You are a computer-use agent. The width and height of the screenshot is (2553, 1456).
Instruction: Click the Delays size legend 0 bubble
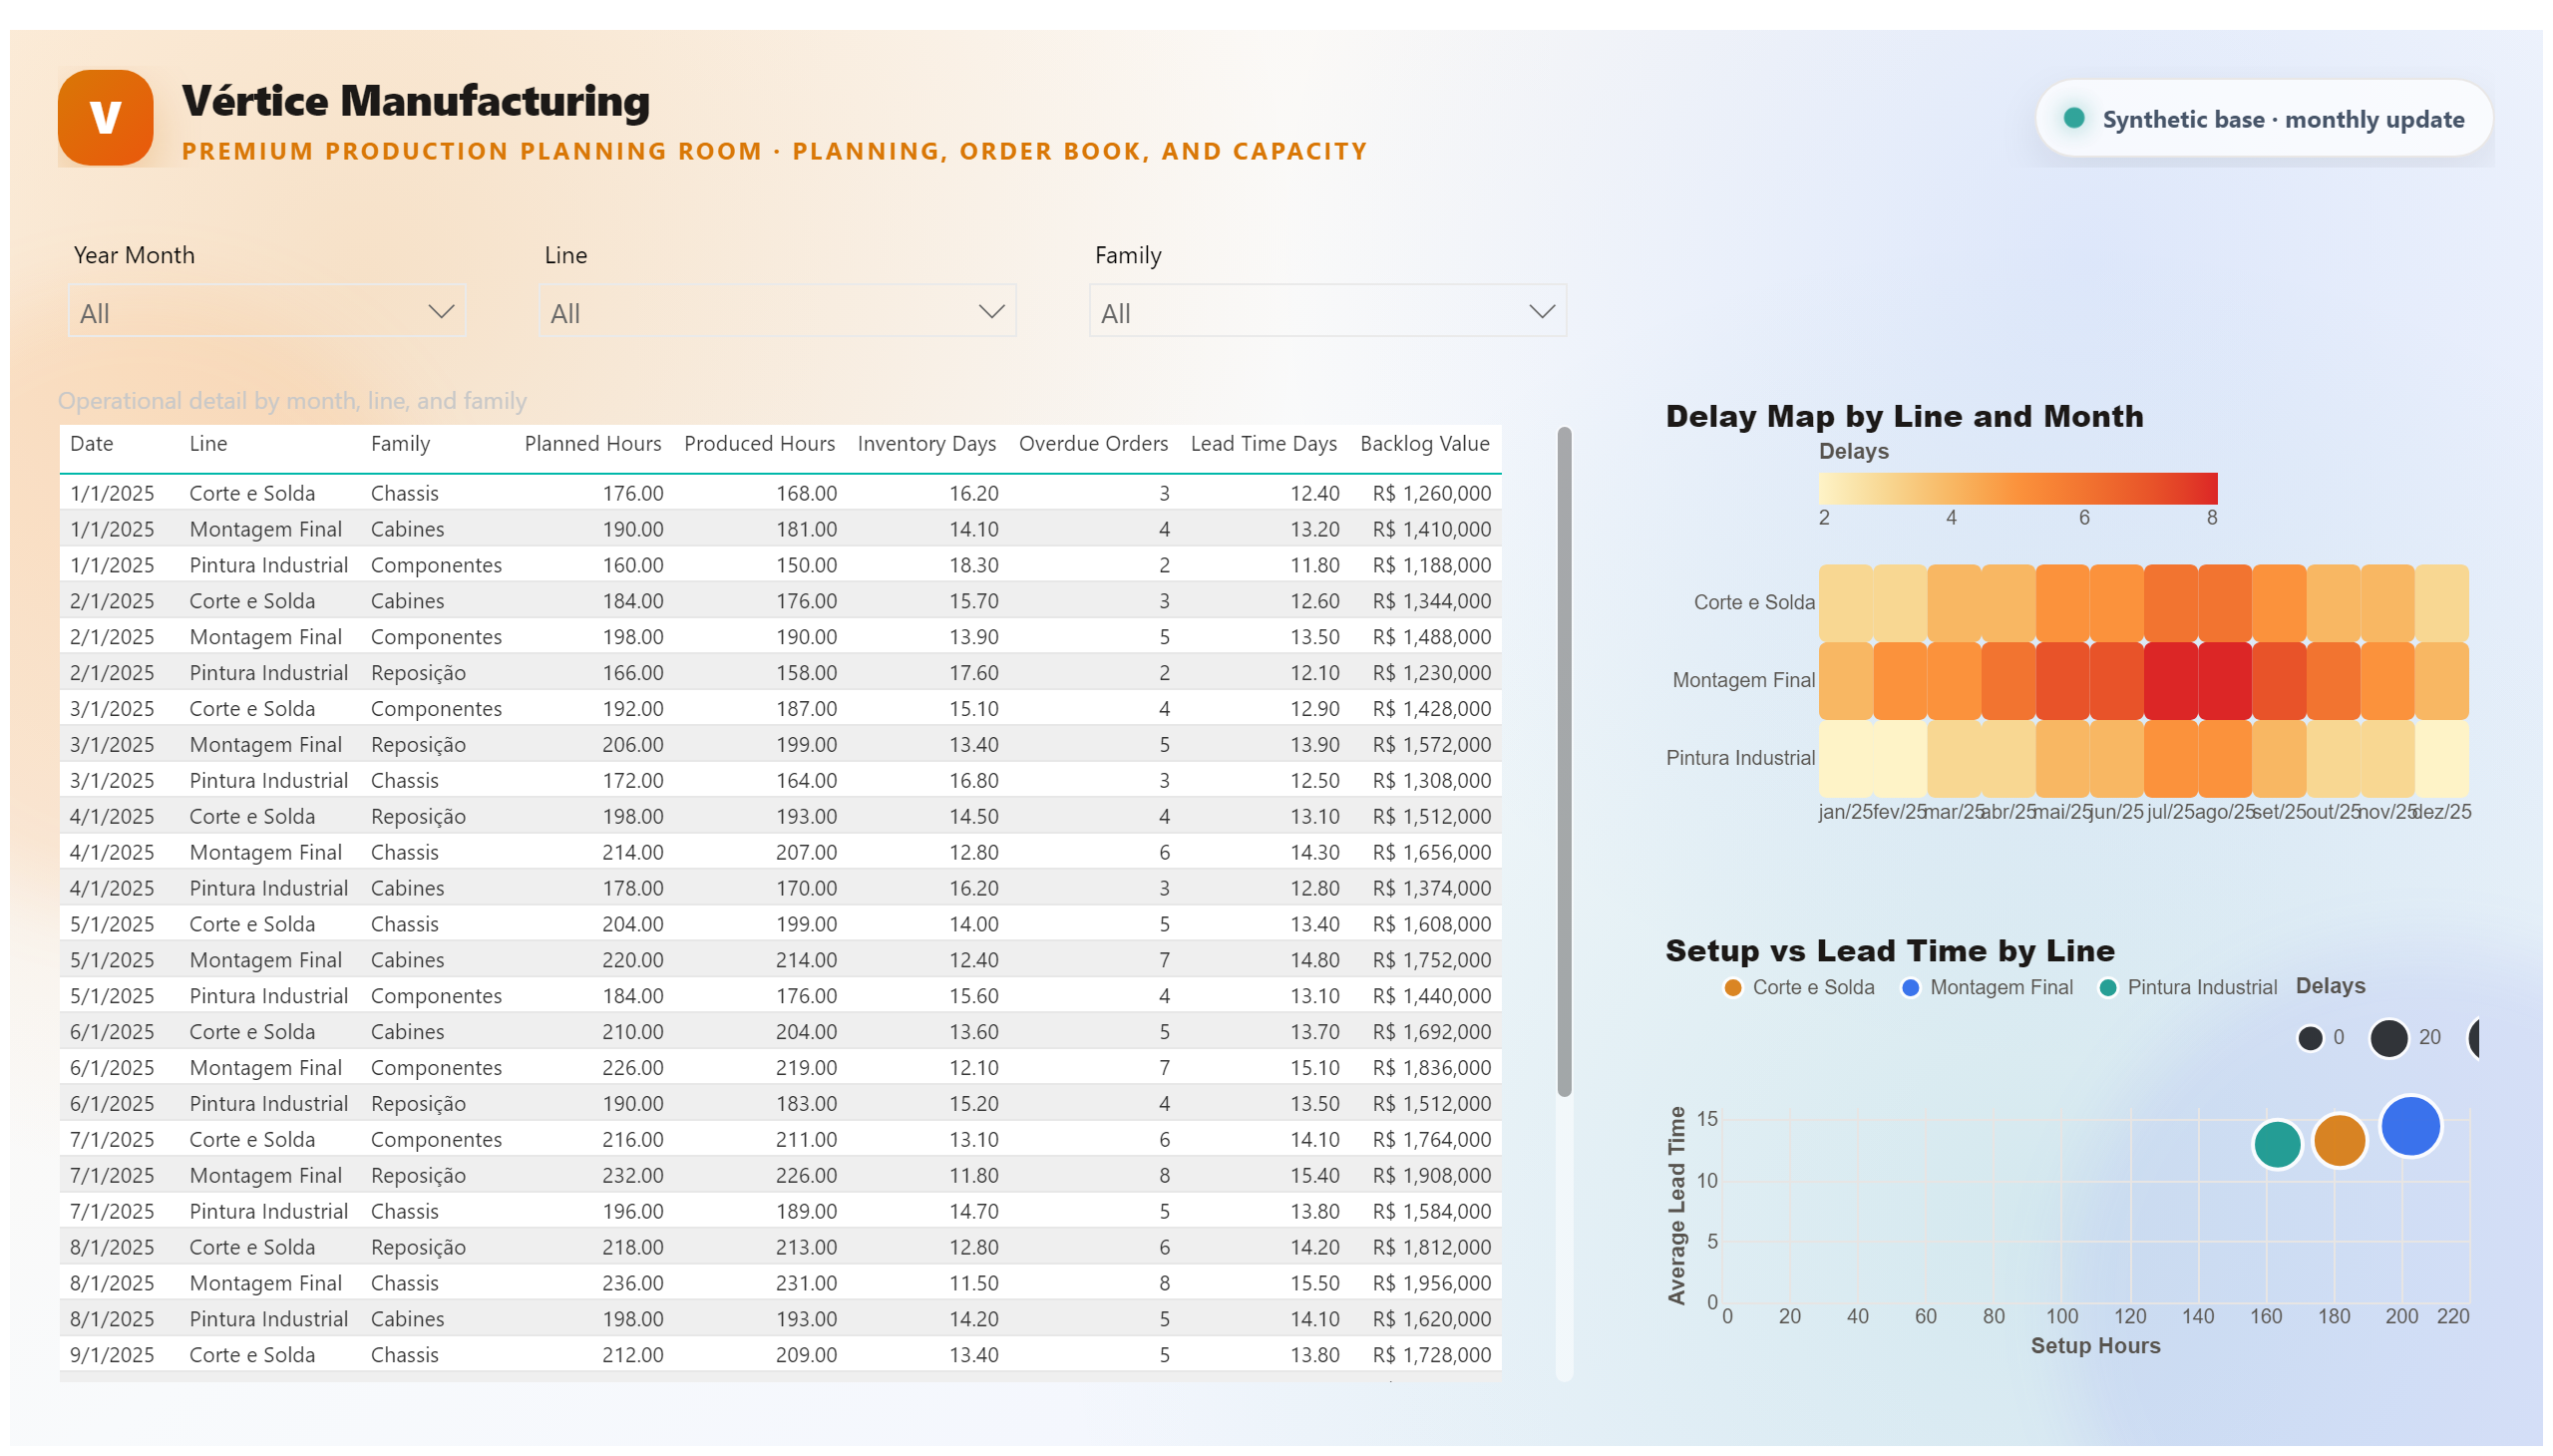tap(2309, 1037)
